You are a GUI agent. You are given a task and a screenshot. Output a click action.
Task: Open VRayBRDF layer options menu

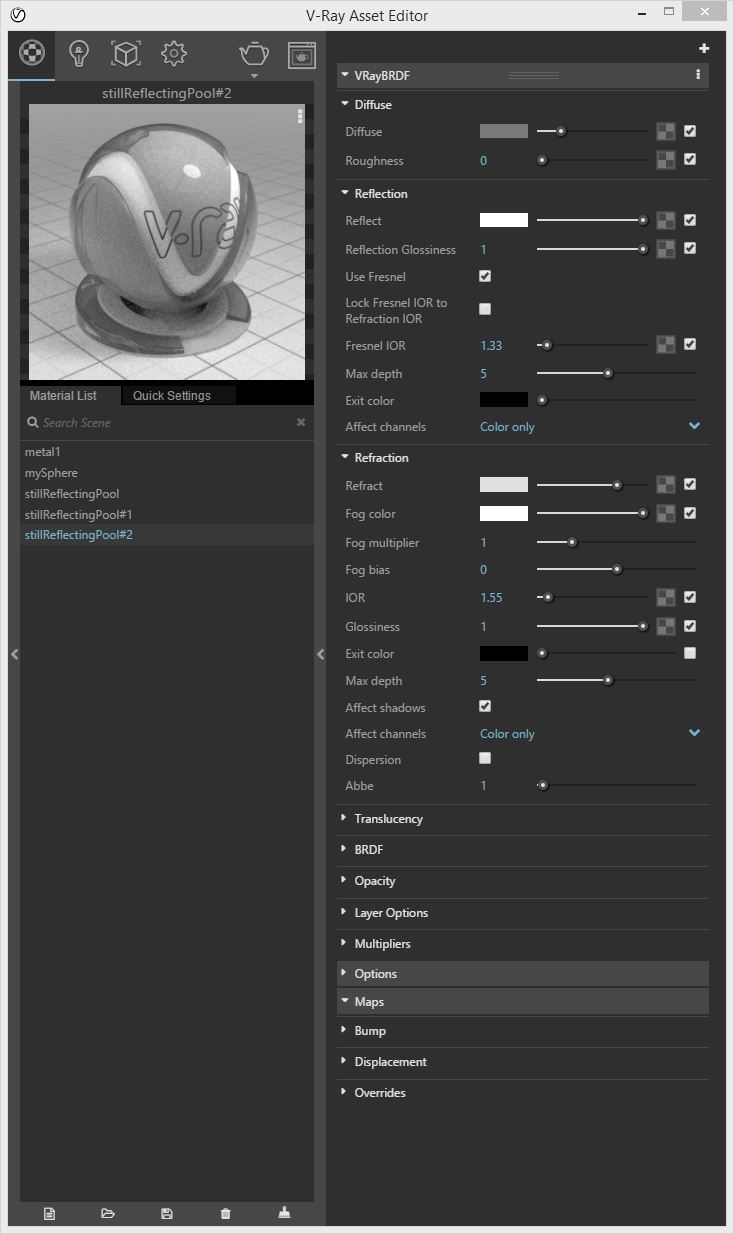tap(698, 75)
